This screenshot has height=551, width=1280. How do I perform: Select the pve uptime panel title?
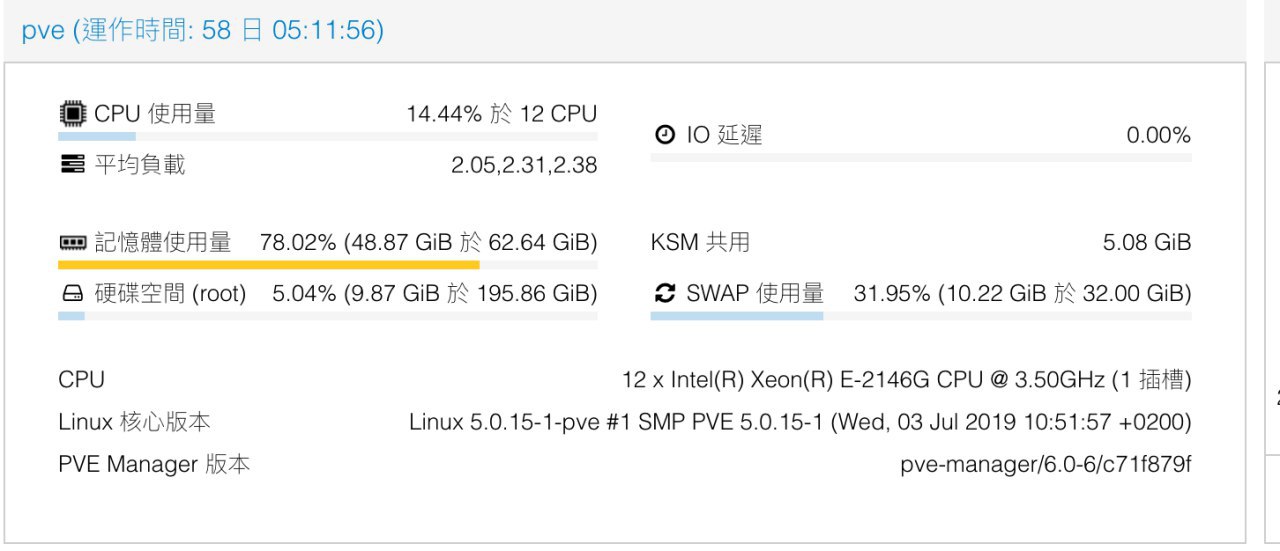[203, 30]
